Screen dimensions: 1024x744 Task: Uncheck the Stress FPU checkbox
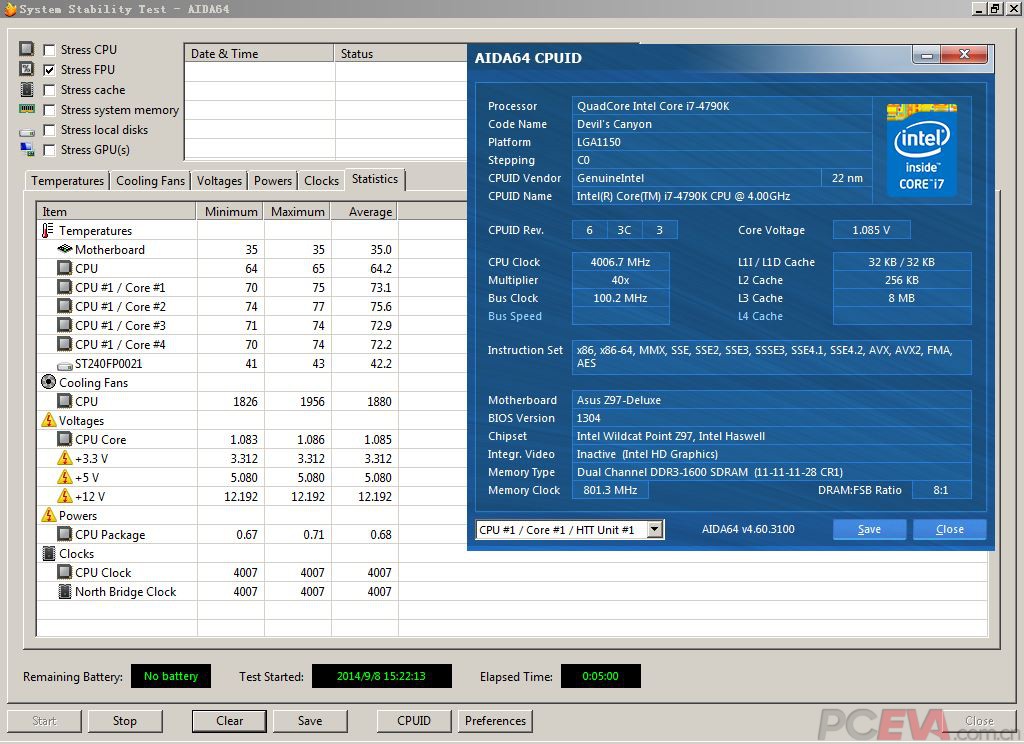(49, 70)
